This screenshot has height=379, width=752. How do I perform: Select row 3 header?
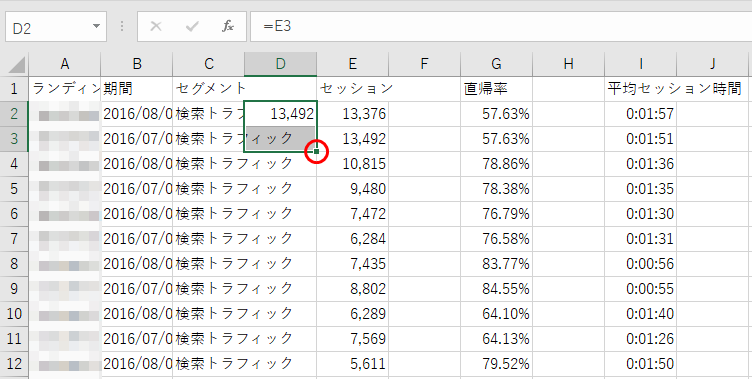point(14,139)
